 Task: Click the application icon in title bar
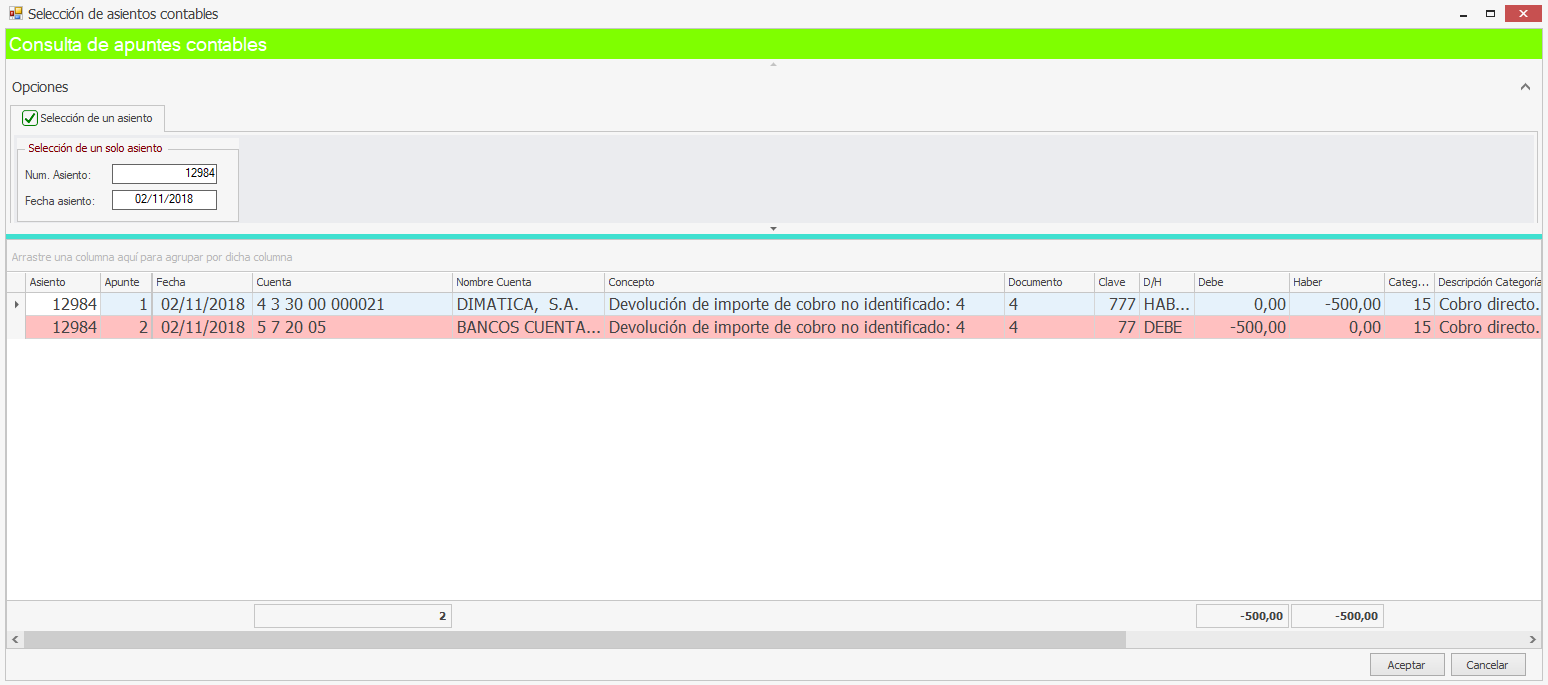[x=15, y=14]
